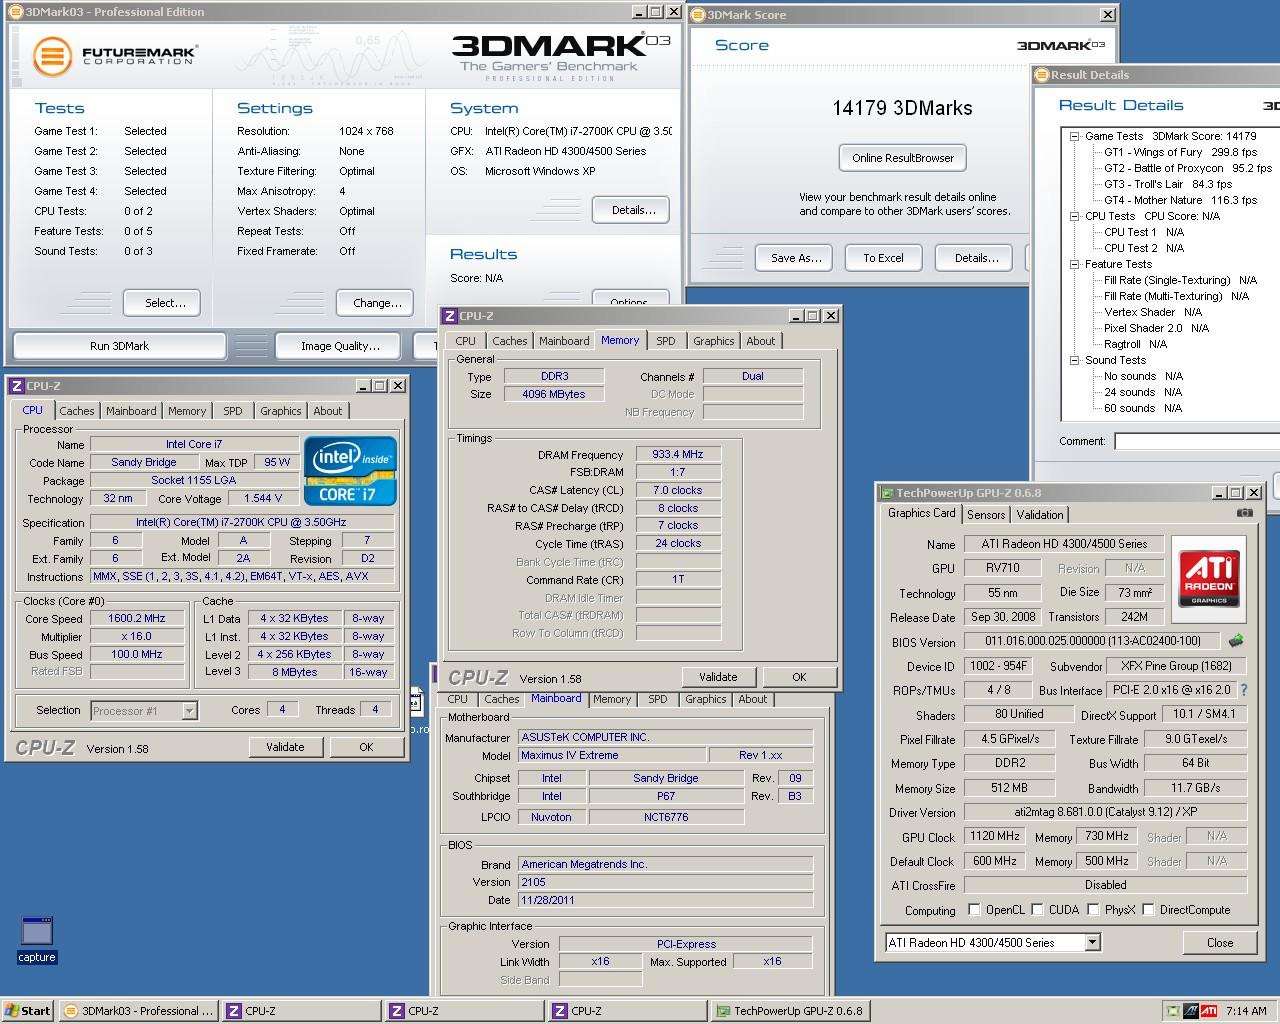Click the GPU-Z window title bar icon

pos(886,493)
